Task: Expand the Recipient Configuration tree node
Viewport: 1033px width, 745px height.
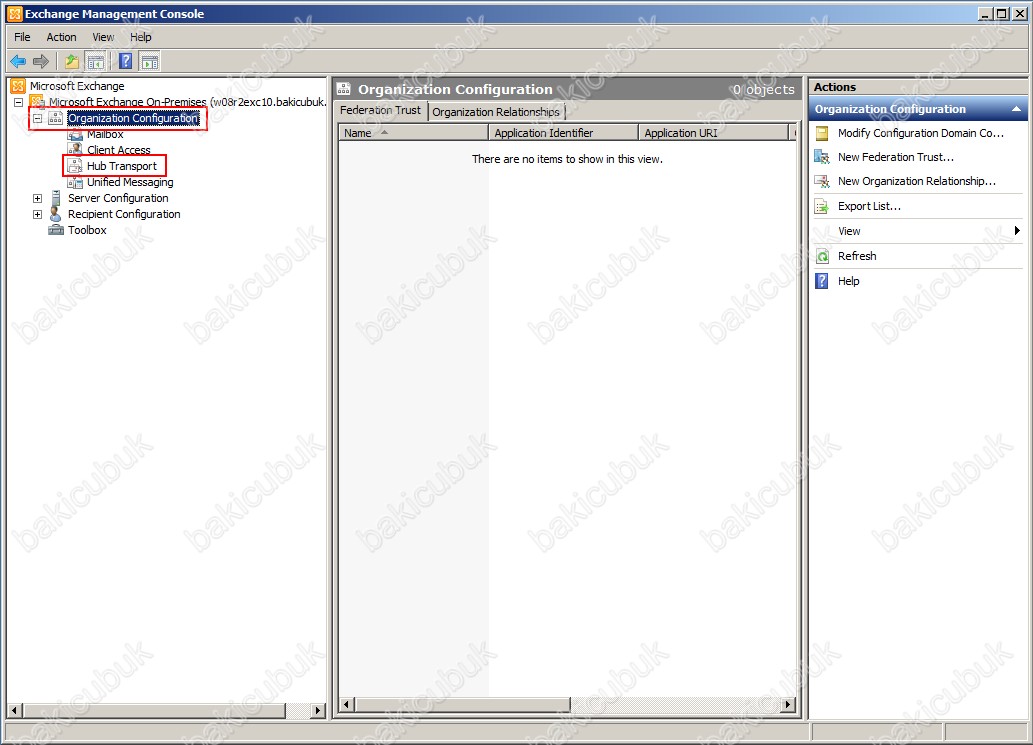Action: point(38,214)
